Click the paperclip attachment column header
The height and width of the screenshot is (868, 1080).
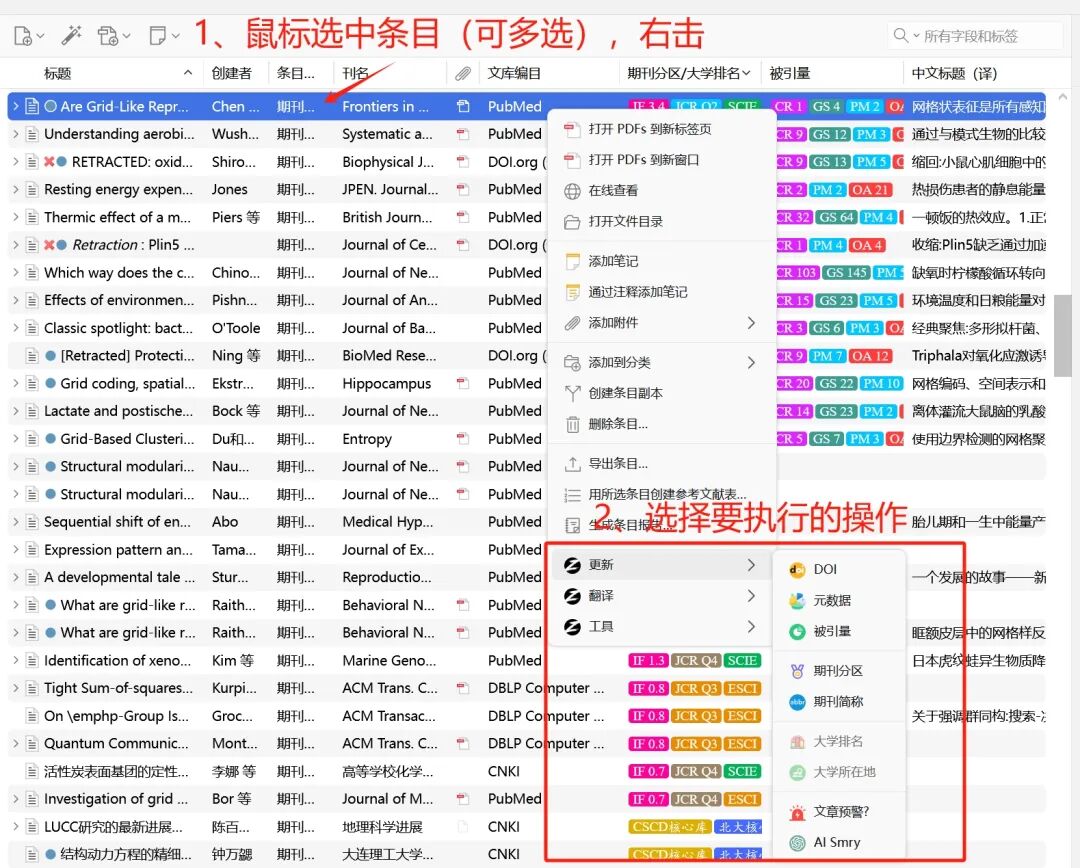click(x=463, y=73)
